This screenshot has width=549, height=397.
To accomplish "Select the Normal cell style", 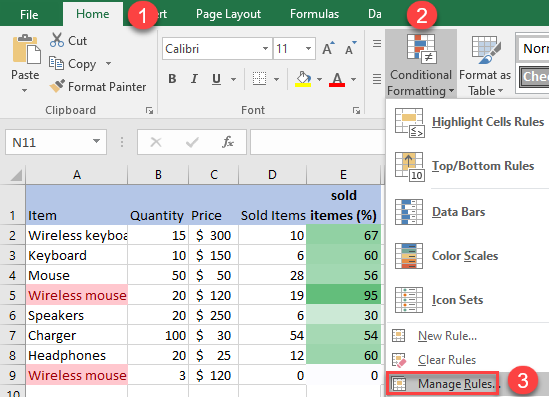I will click(533, 48).
